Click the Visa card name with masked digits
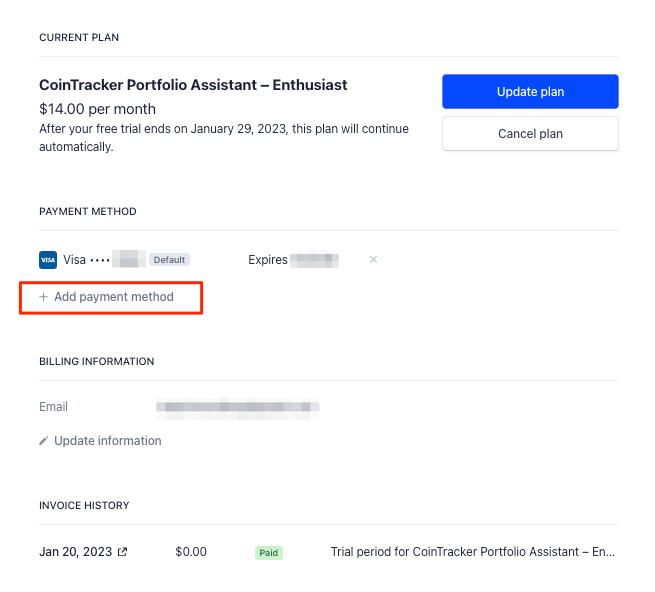The width and height of the screenshot is (655, 592). coord(104,259)
